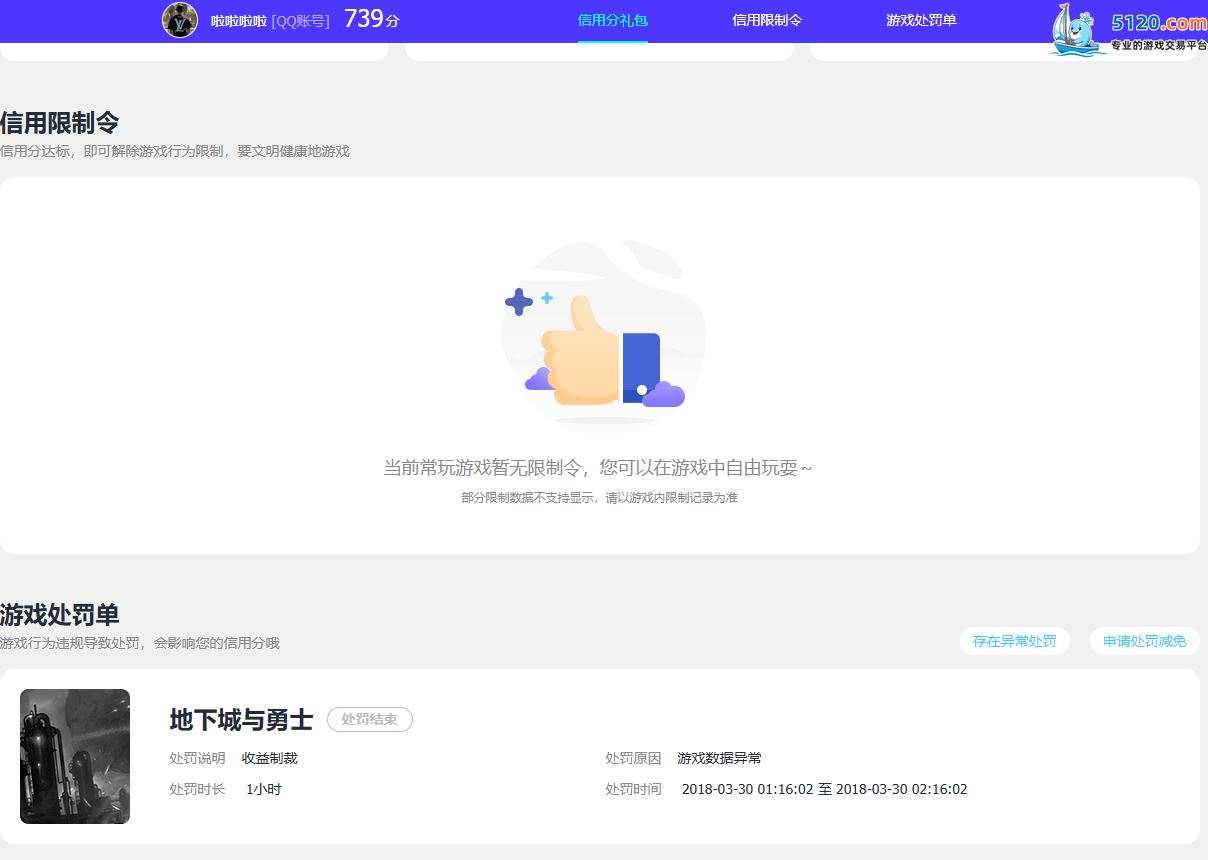
Task: Click the 处罚时间 label
Action: pyautogui.click(x=633, y=789)
